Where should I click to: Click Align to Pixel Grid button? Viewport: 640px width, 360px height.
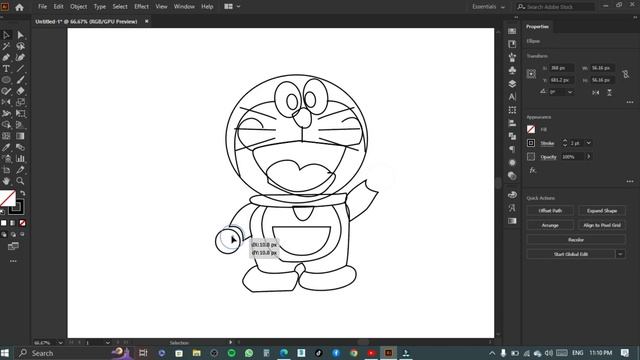pos(602,225)
